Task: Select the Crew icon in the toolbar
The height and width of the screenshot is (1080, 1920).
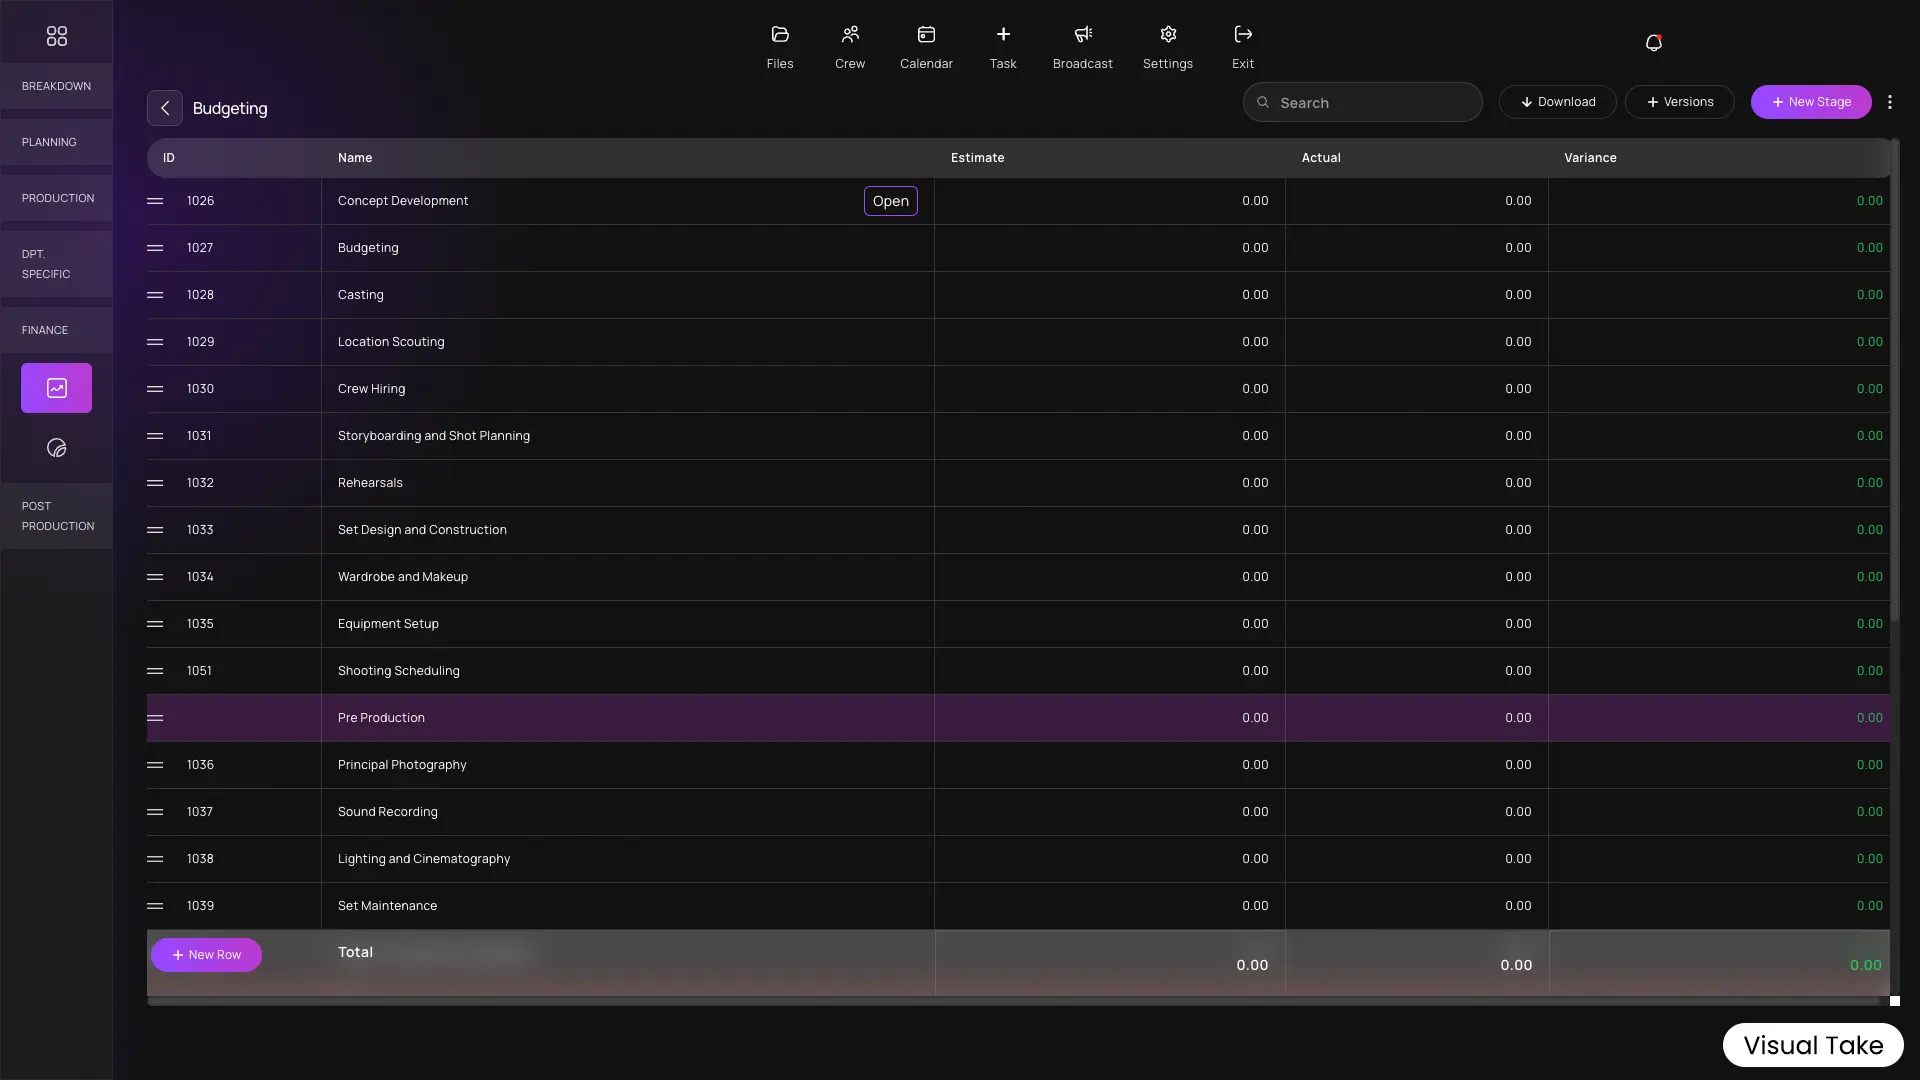Action: [x=849, y=45]
